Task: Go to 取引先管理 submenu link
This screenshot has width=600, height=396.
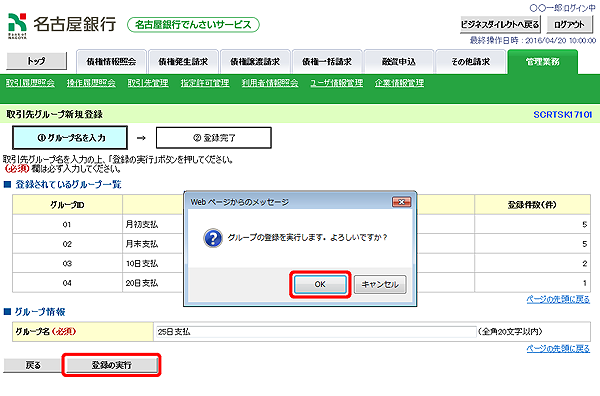Action: (148, 83)
